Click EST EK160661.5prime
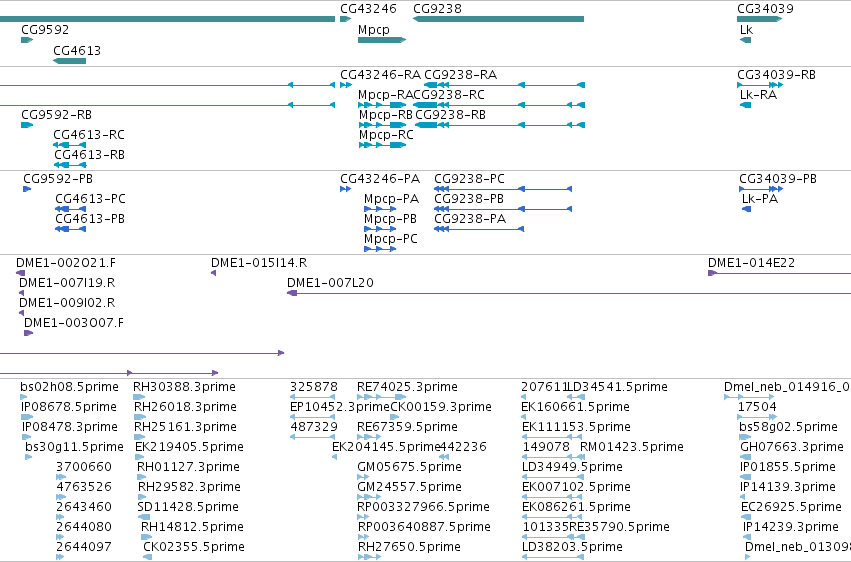This screenshot has width=851, height=562. pos(575,407)
